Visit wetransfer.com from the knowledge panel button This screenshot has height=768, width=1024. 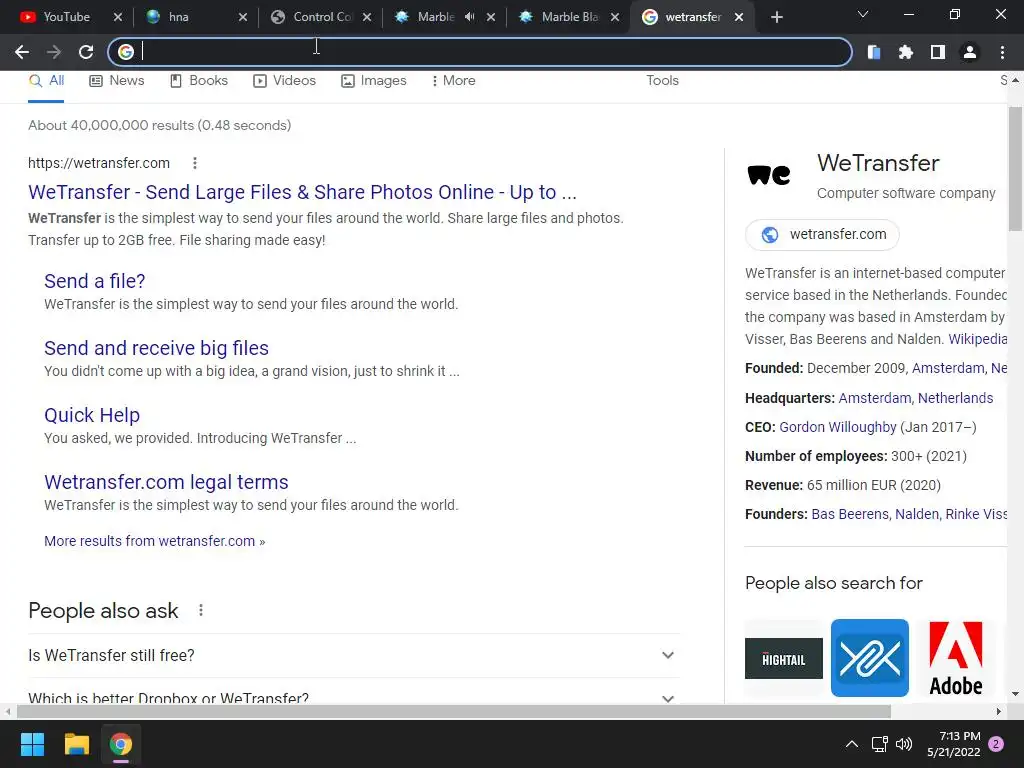822,234
